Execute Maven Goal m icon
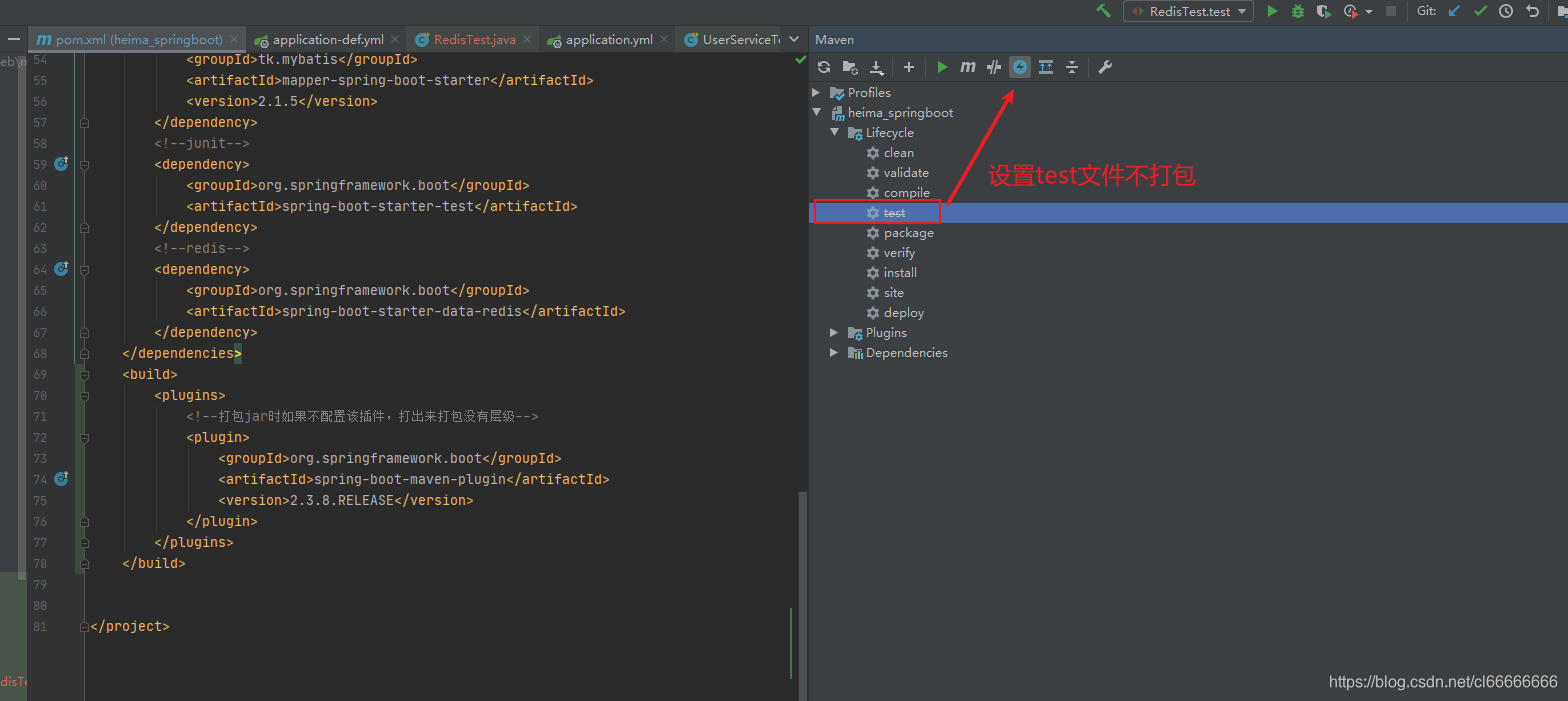This screenshot has width=1568, height=701. click(x=968, y=67)
